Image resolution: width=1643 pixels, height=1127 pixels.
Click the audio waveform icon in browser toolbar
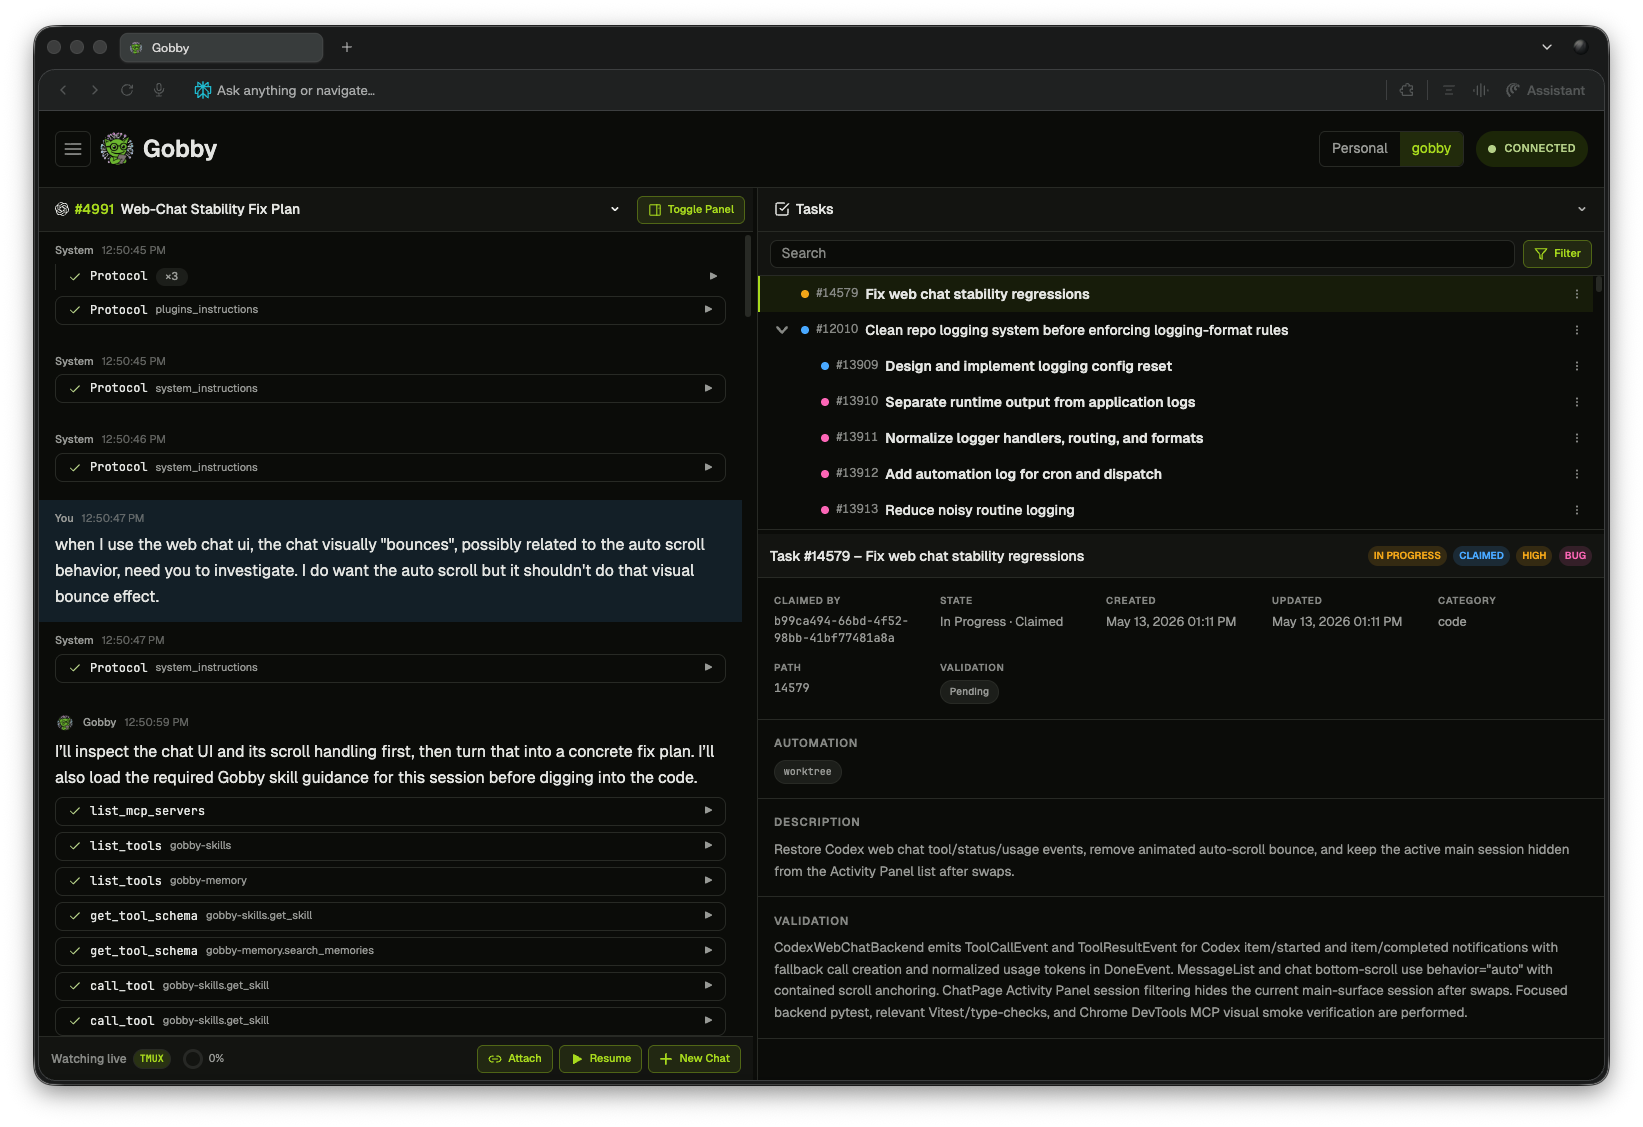1481,90
